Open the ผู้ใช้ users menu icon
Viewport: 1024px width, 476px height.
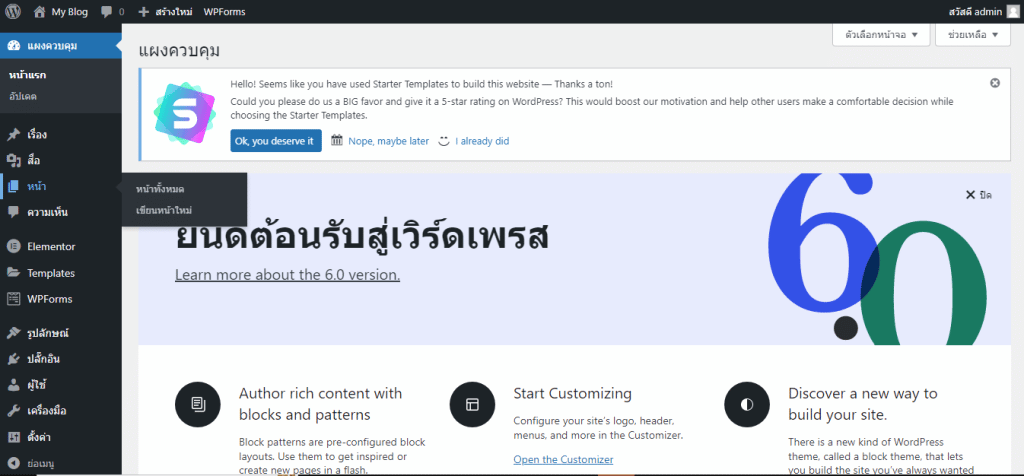pos(13,385)
